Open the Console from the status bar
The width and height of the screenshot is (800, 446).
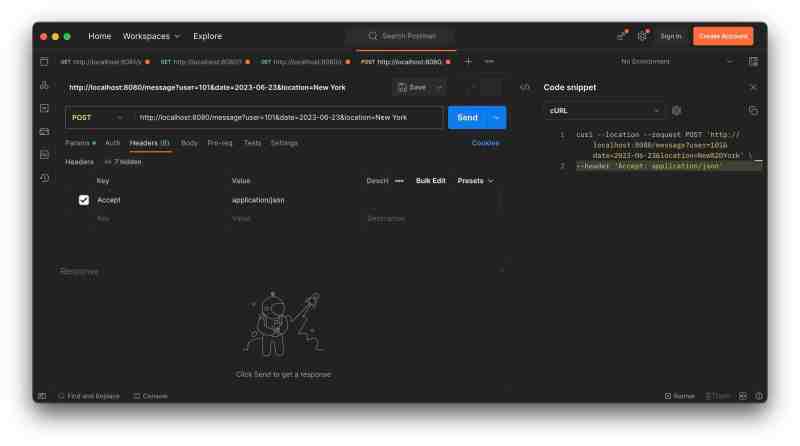point(151,396)
